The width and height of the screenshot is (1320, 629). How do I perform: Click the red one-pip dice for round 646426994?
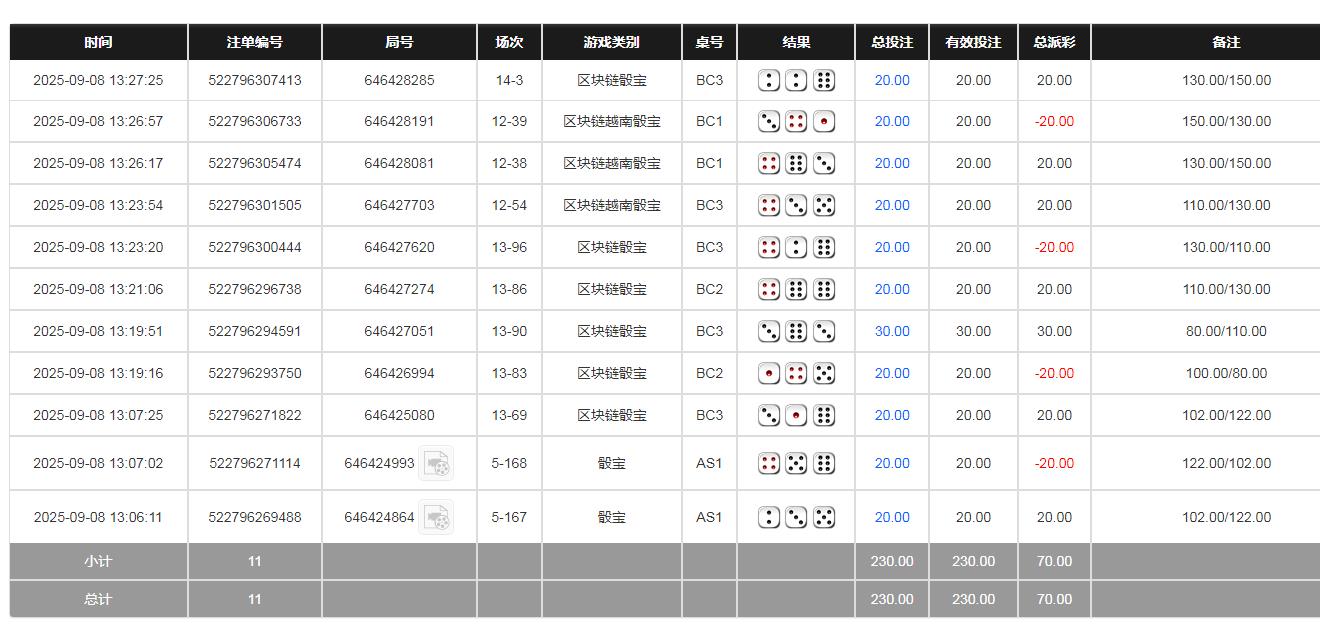tap(769, 373)
